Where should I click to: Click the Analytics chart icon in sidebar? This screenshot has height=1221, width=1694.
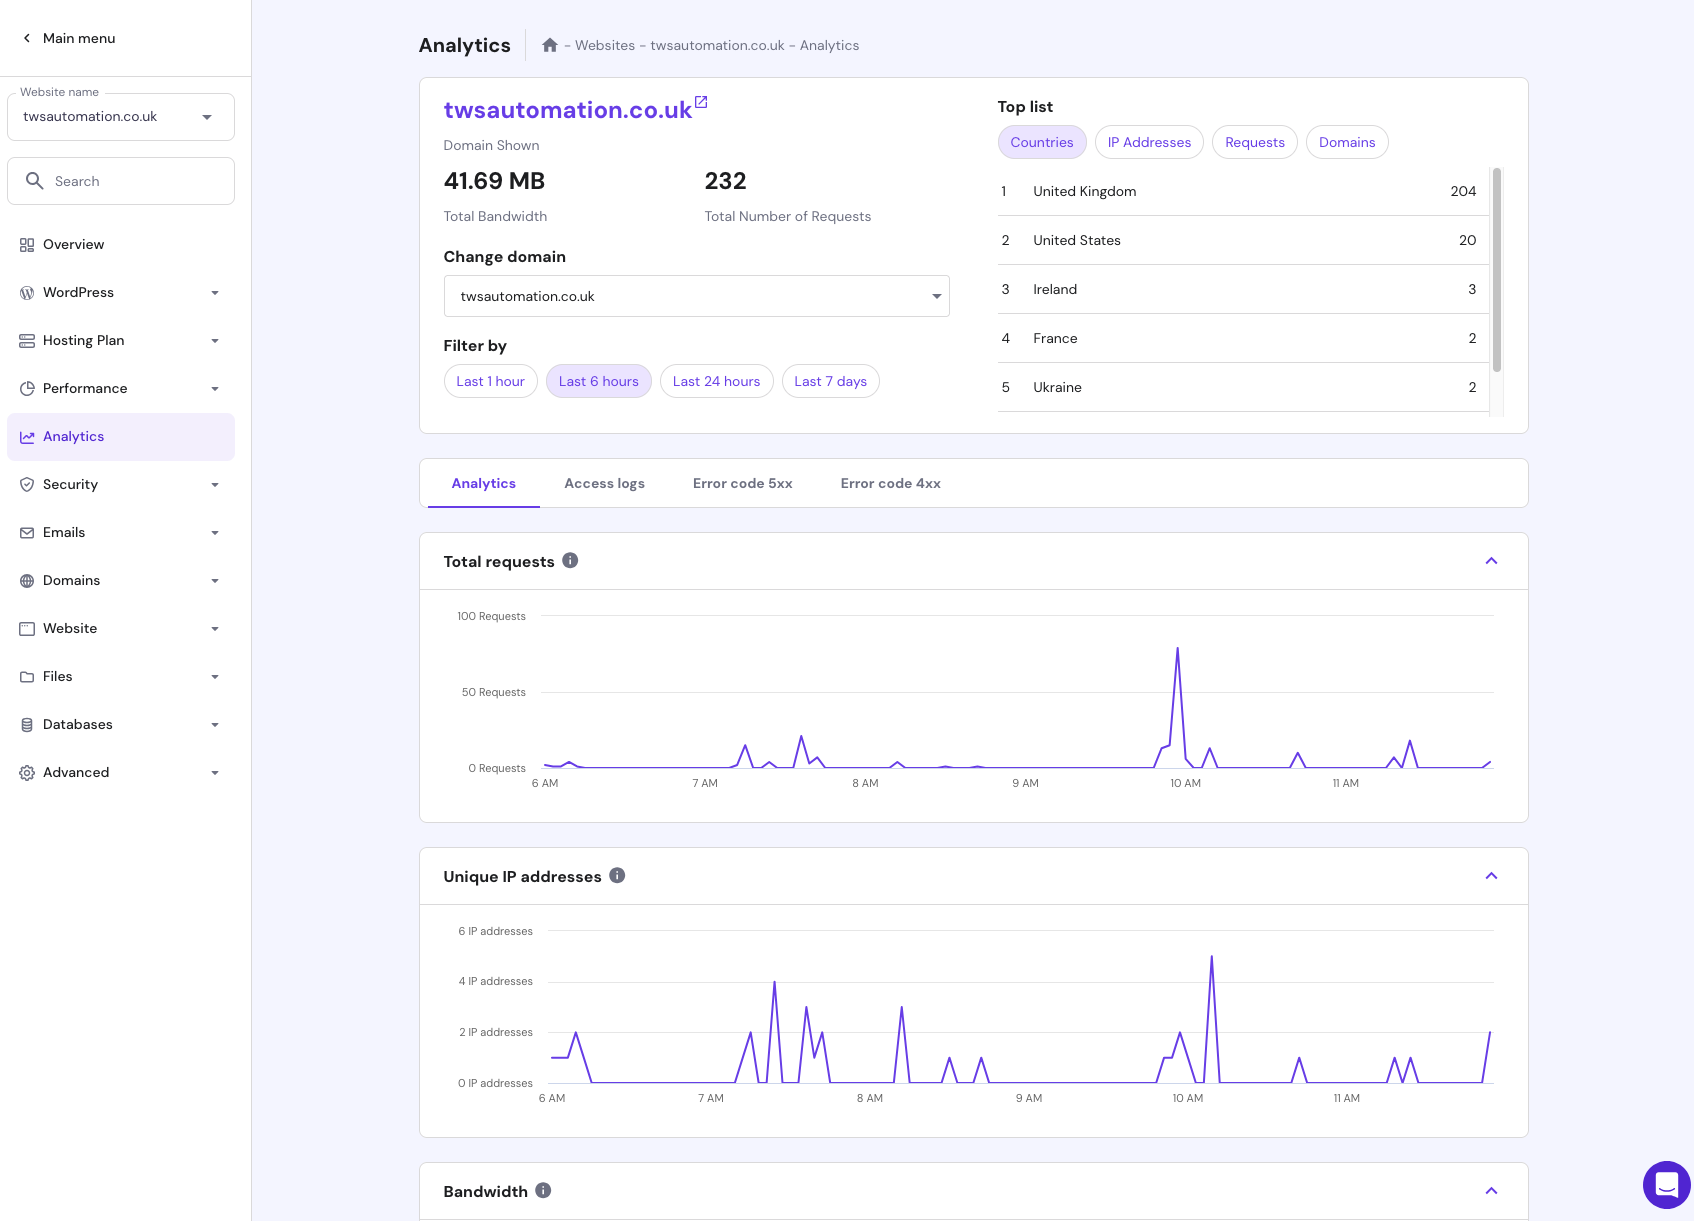coord(27,437)
